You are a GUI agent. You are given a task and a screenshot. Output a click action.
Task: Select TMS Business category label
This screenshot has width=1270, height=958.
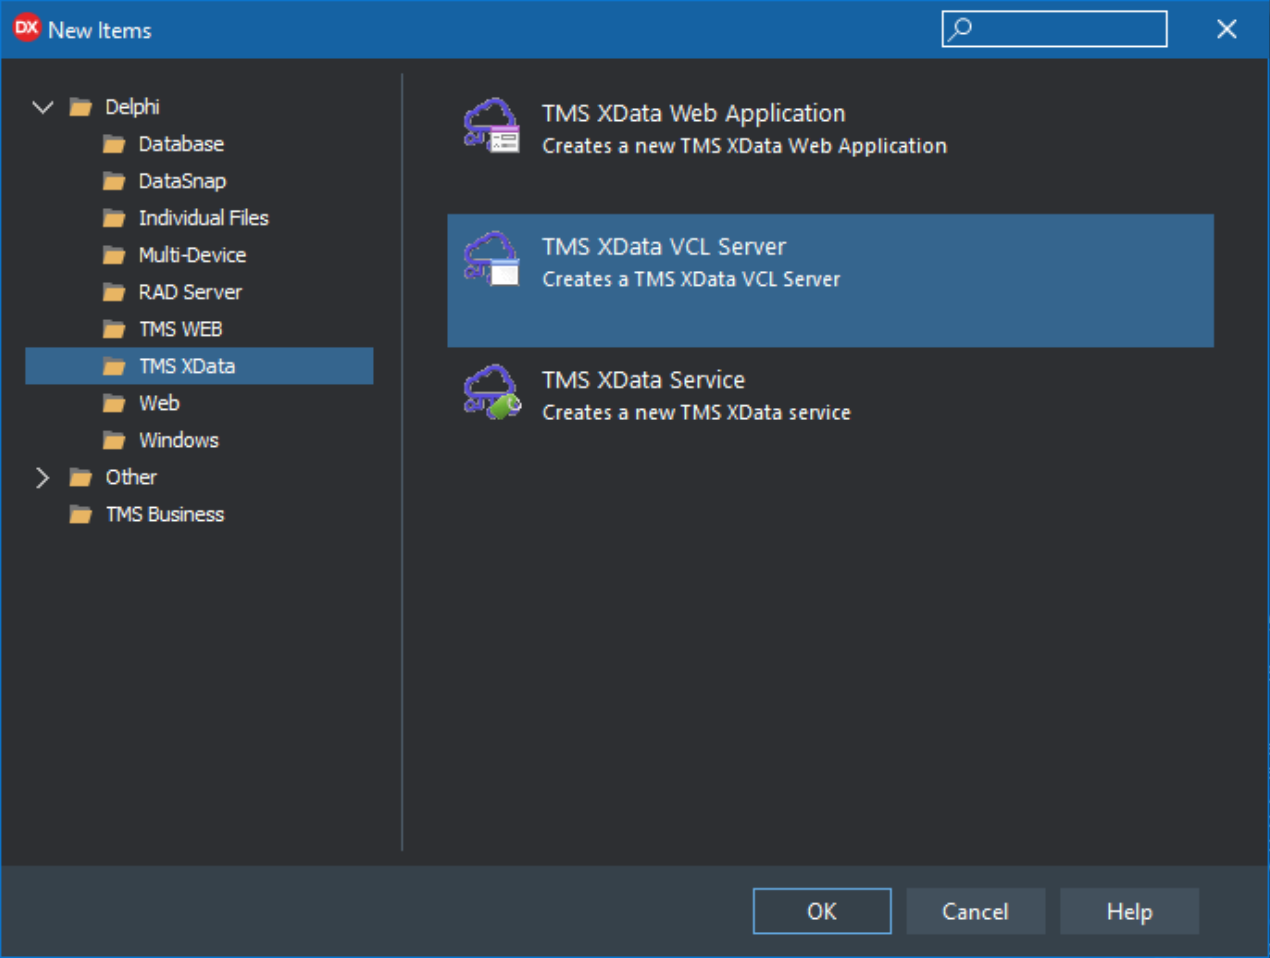pos(165,514)
